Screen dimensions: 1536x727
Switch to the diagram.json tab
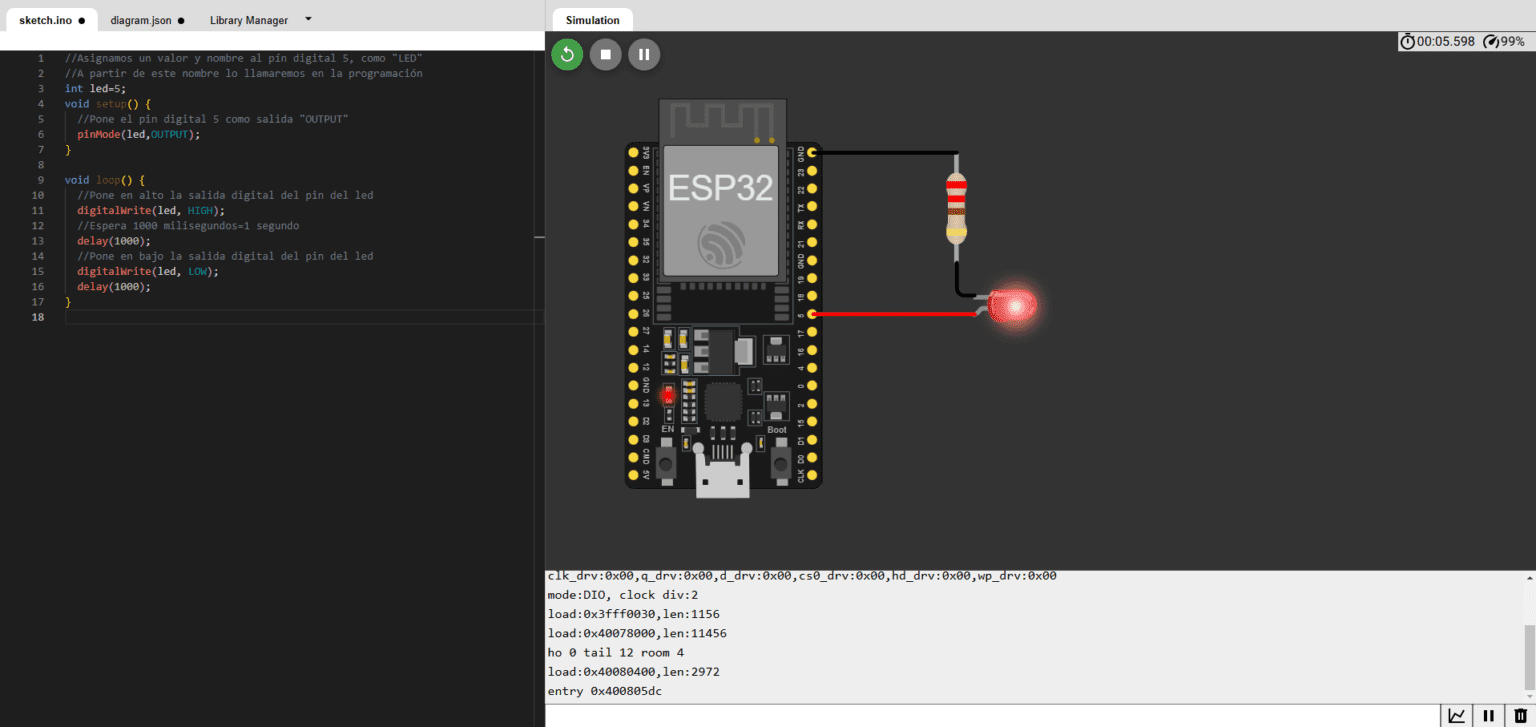click(x=140, y=18)
